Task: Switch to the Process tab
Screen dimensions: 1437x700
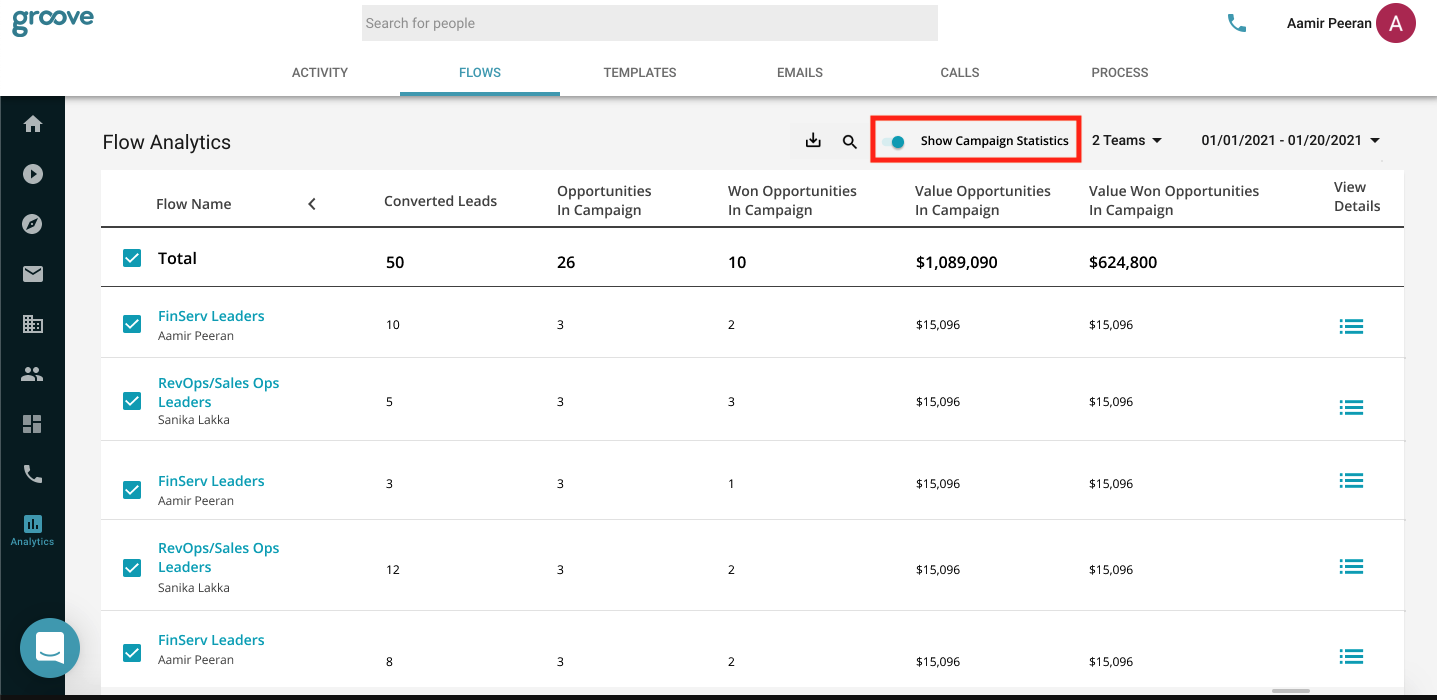Action: coord(1120,72)
